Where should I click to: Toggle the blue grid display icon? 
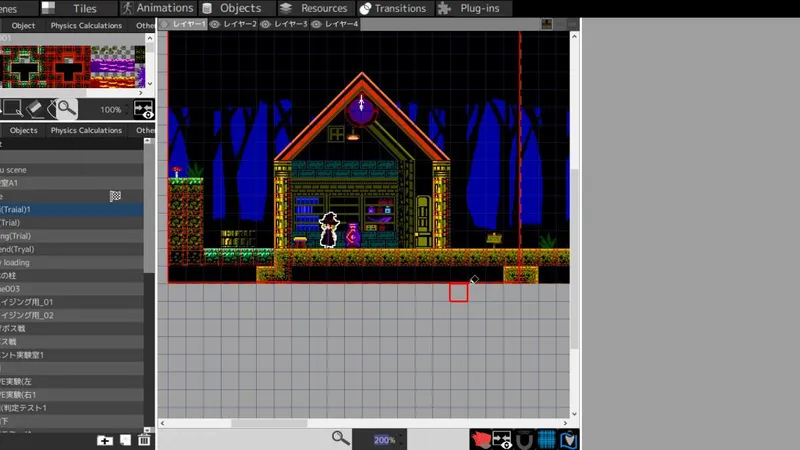click(546, 439)
